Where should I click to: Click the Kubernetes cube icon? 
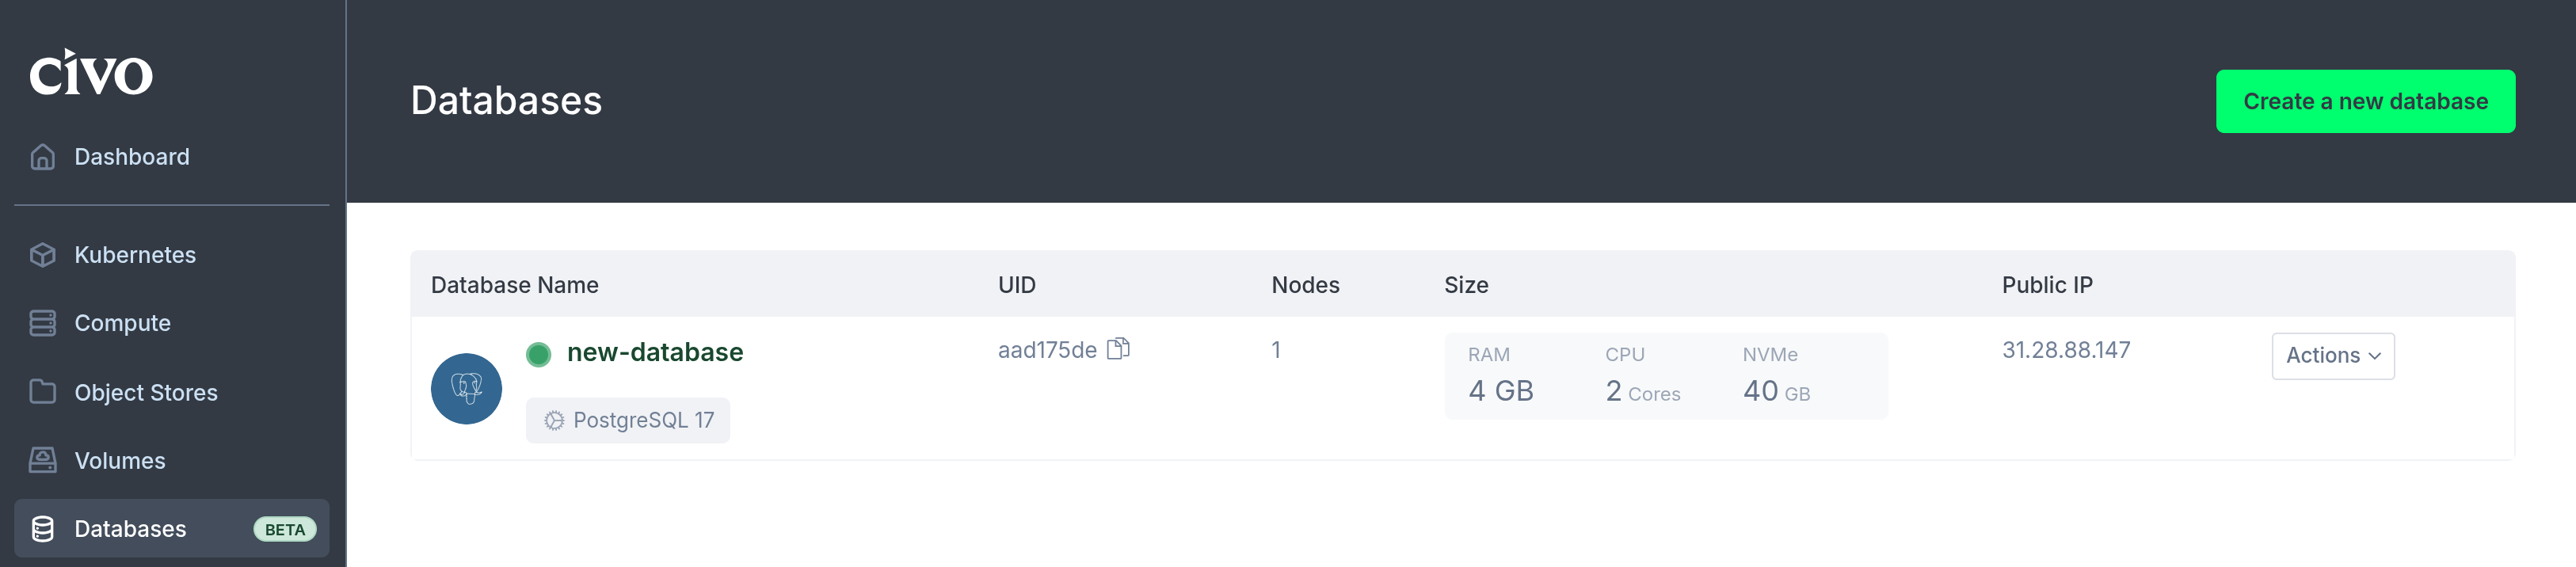41,254
